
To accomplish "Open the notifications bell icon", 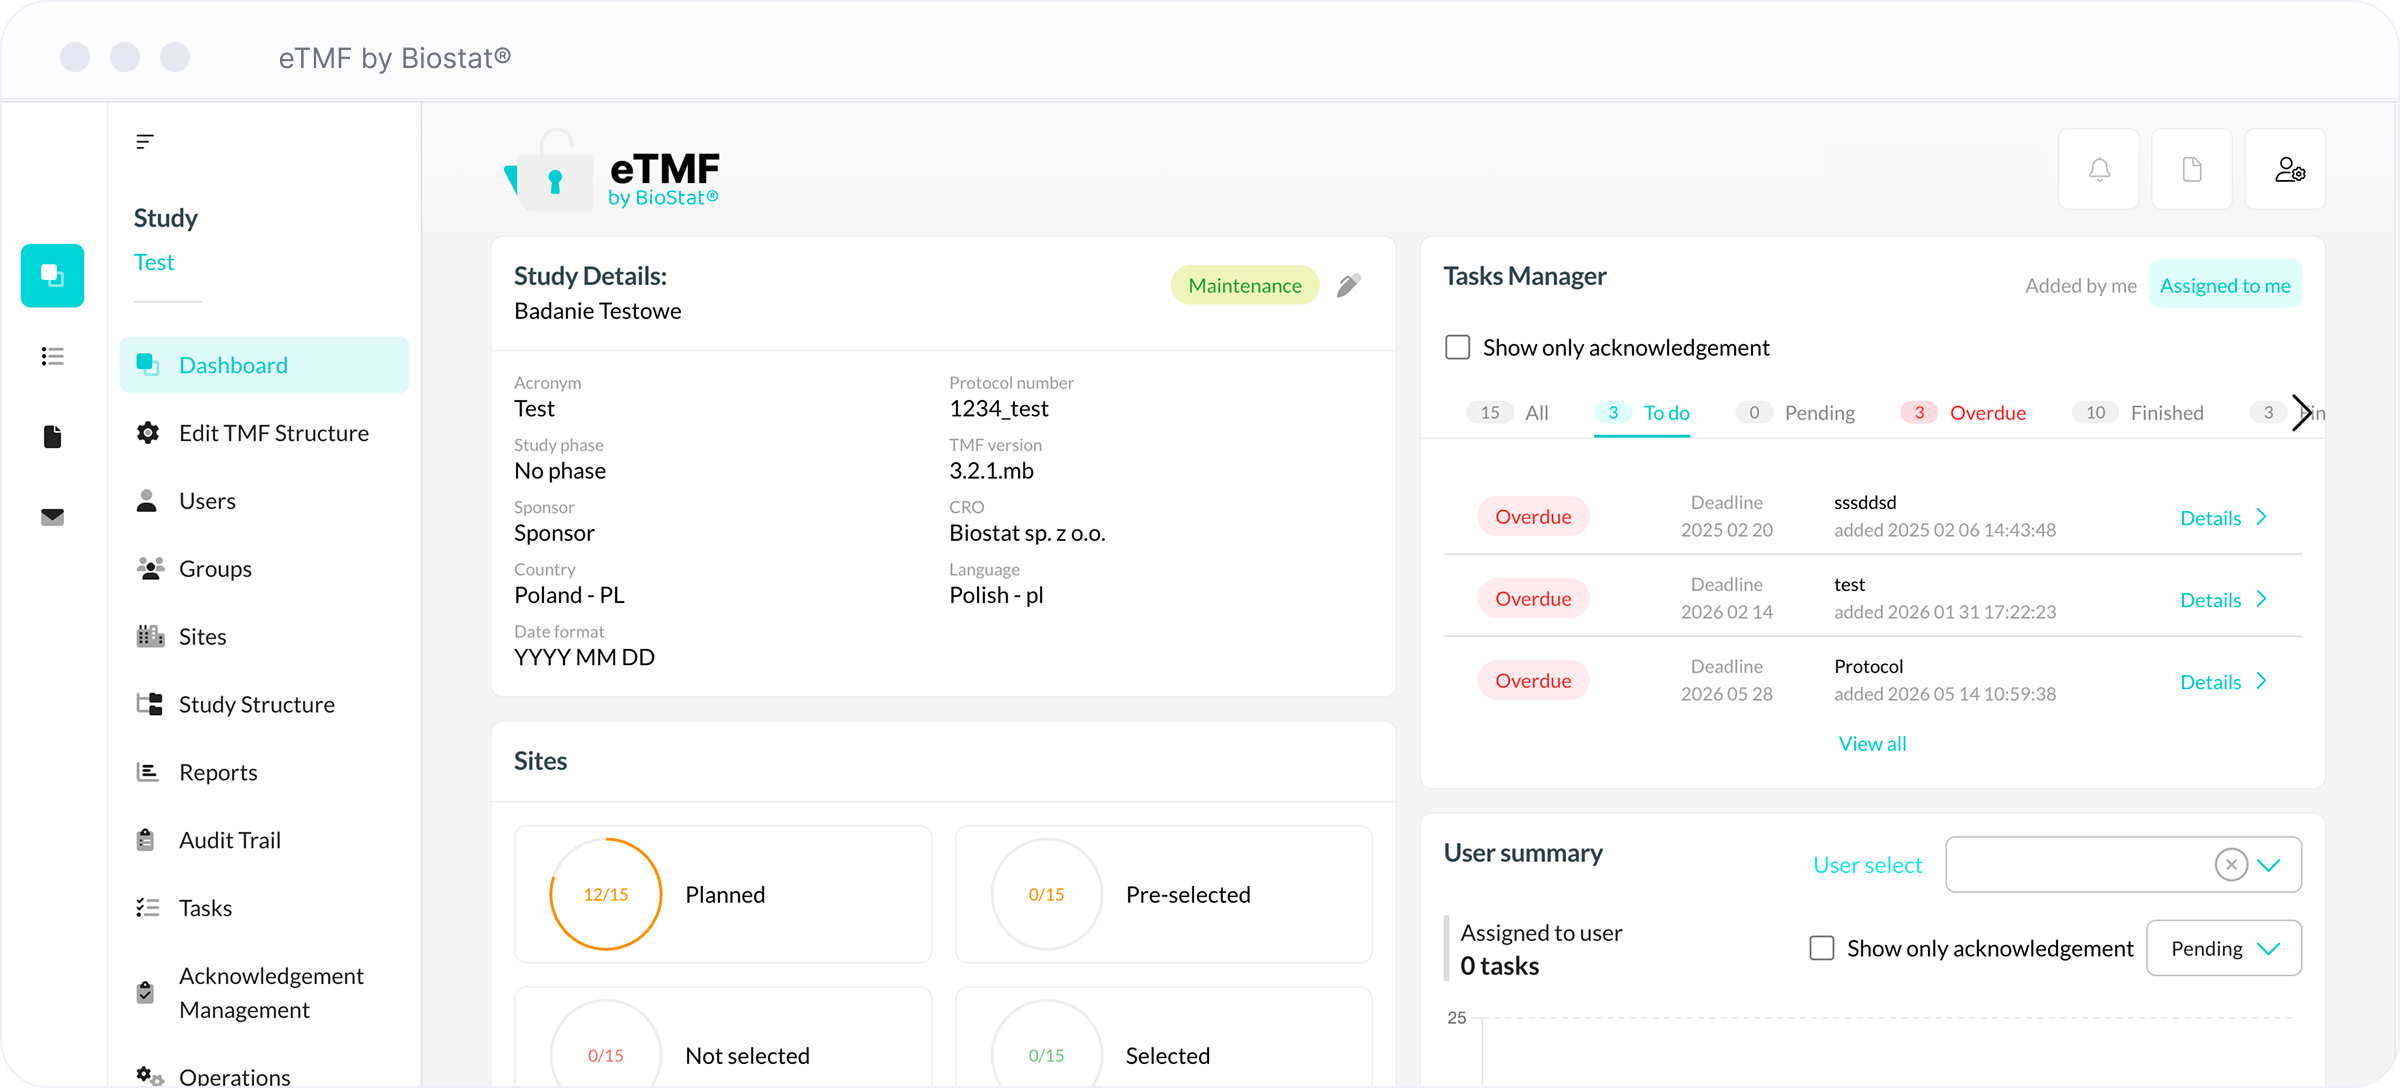I will [x=2099, y=169].
